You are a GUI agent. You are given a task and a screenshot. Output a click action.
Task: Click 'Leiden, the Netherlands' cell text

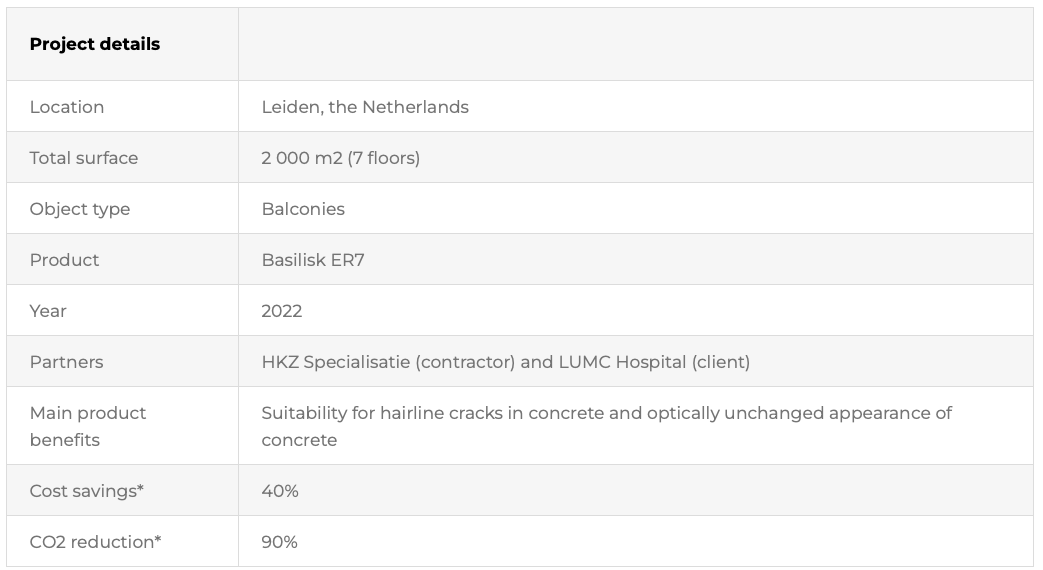click(365, 107)
